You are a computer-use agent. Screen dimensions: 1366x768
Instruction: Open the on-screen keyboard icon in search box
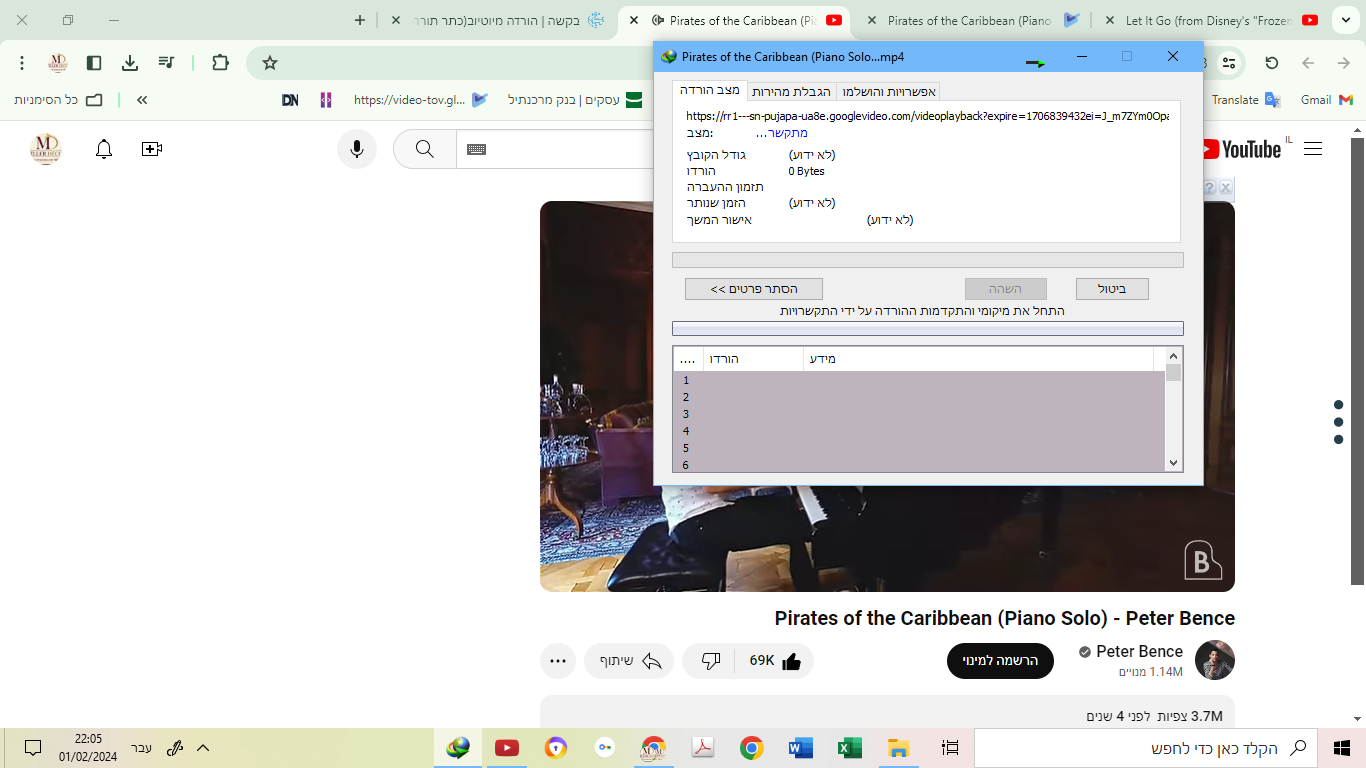point(477,149)
